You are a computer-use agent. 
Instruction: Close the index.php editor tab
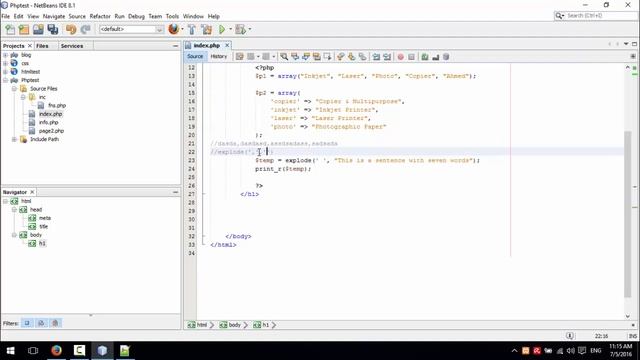tap(227, 45)
